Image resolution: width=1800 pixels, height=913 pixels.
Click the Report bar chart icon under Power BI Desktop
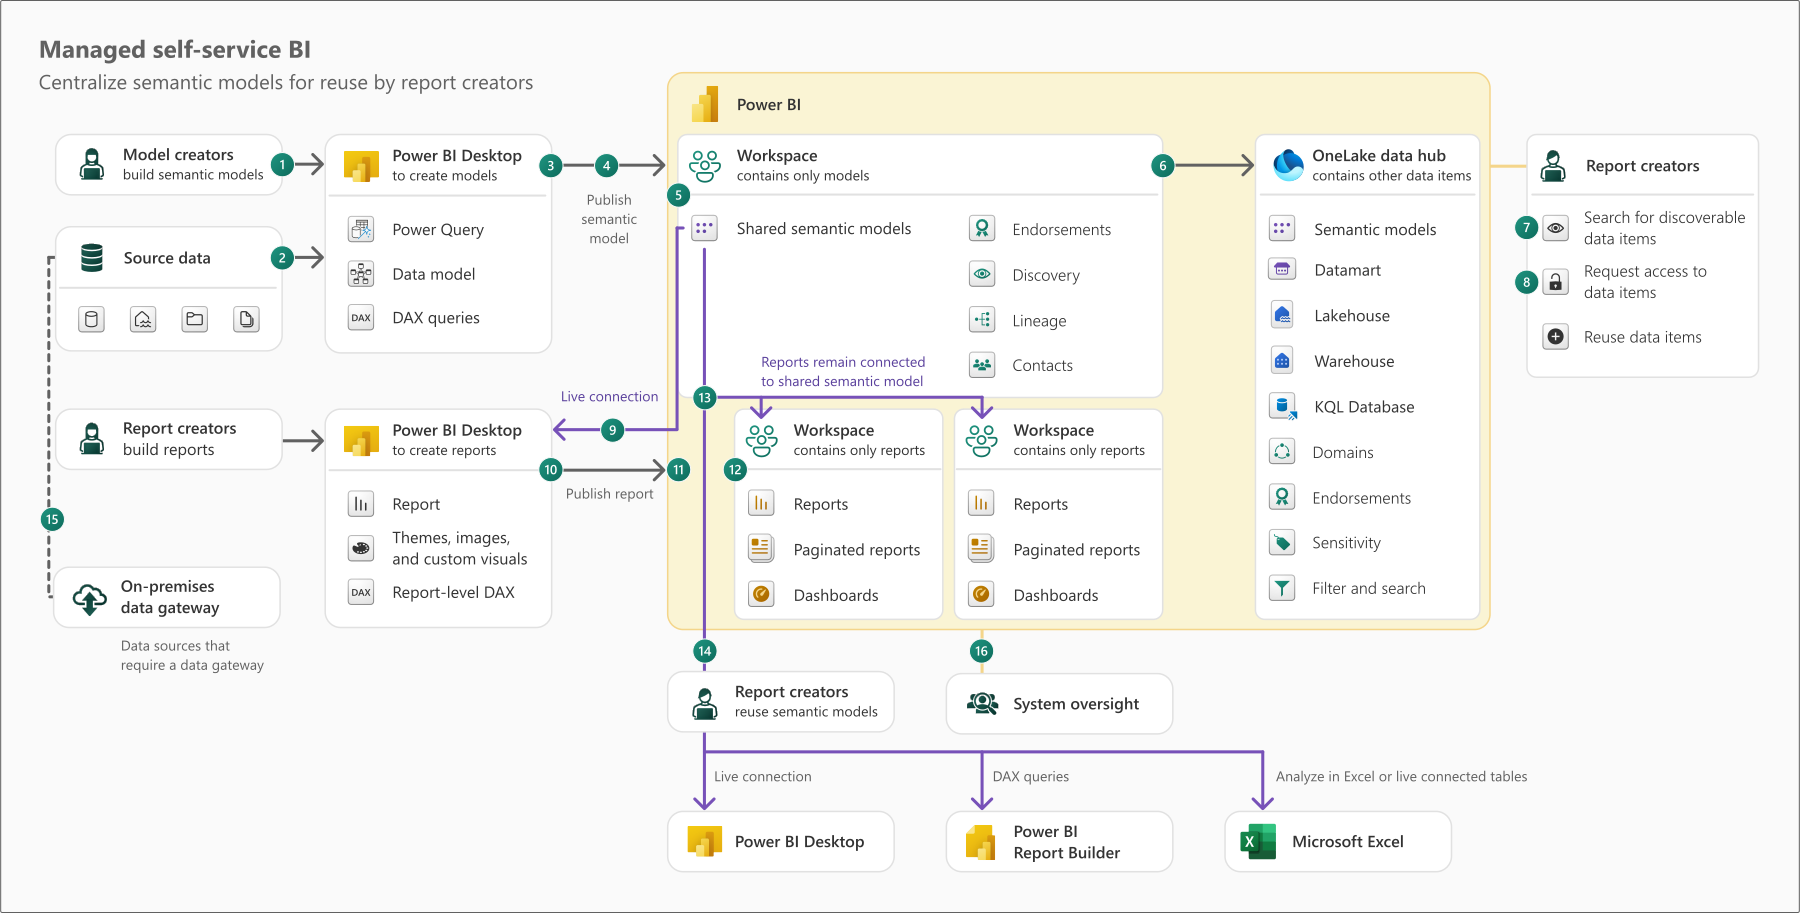[x=361, y=503]
